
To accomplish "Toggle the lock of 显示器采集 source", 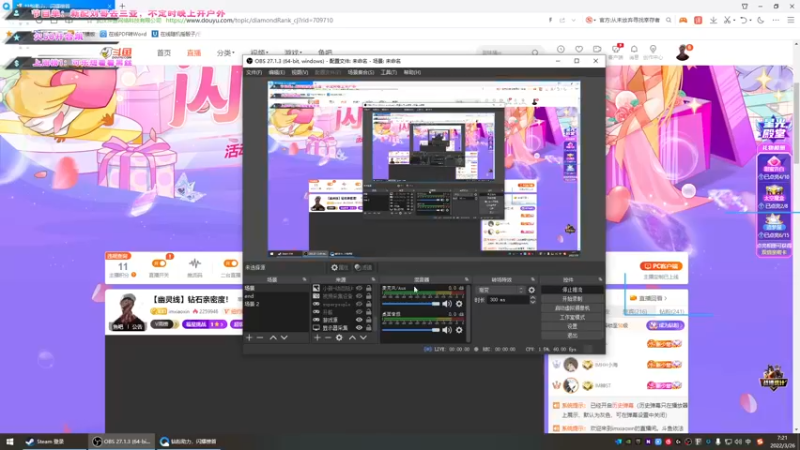I will point(368,328).
